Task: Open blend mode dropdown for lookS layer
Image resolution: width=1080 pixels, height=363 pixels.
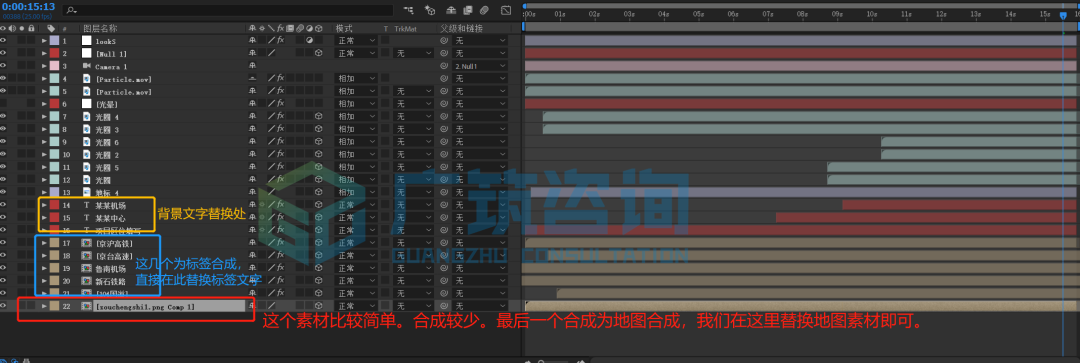Action: [356, 41]
